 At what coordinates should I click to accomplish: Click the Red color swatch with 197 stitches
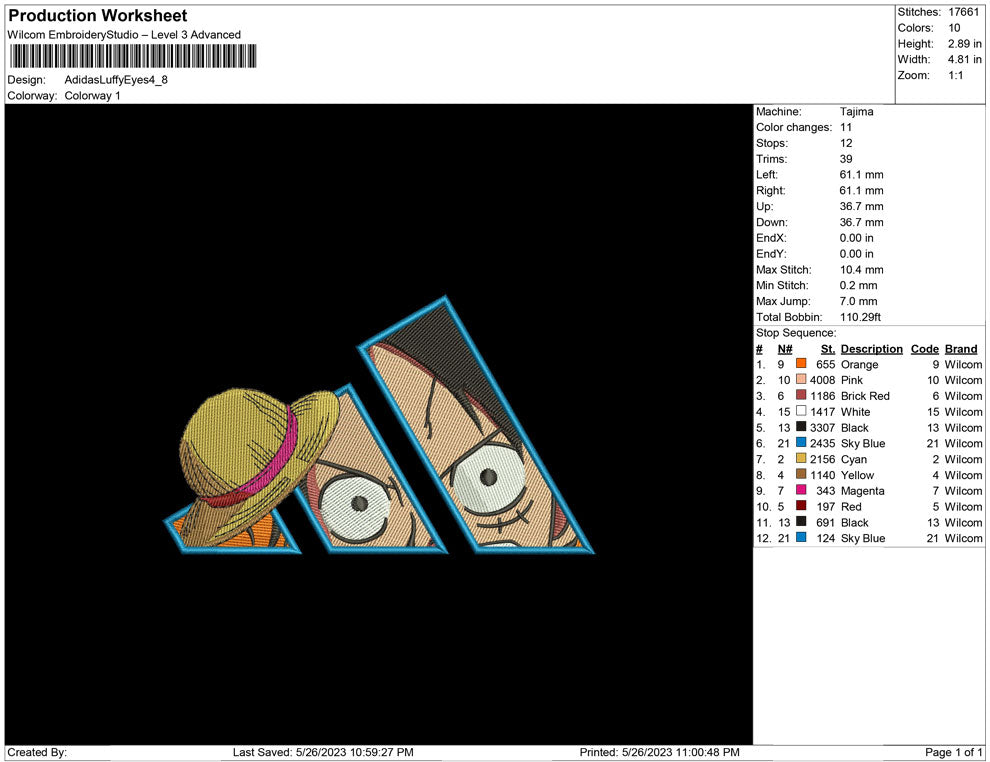coord(801,506)
